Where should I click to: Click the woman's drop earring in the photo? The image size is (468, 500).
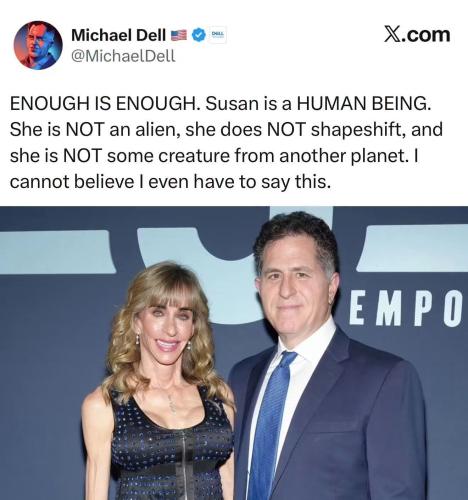[x=137, y=340]
